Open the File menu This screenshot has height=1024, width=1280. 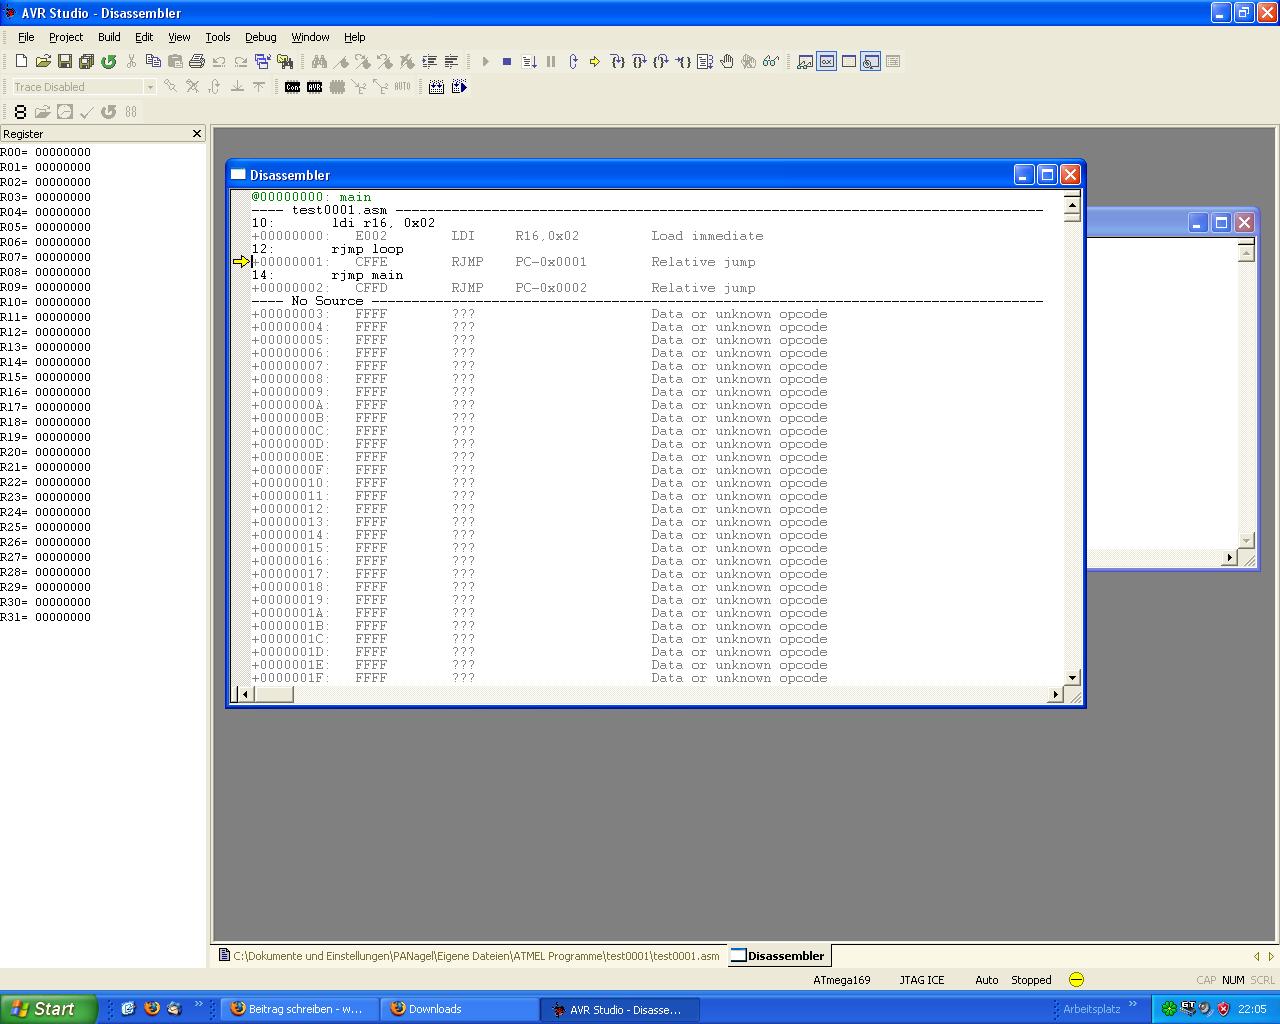pos(26,37)
